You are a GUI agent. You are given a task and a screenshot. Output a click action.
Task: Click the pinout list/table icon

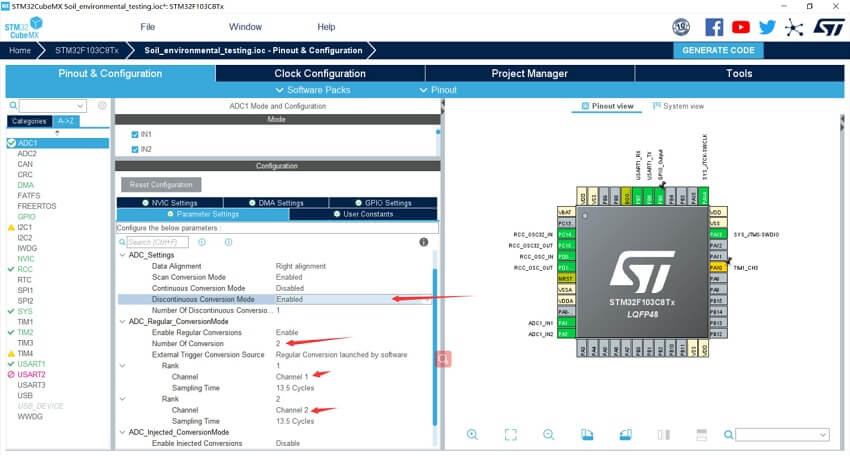click(x=701, y=434)
